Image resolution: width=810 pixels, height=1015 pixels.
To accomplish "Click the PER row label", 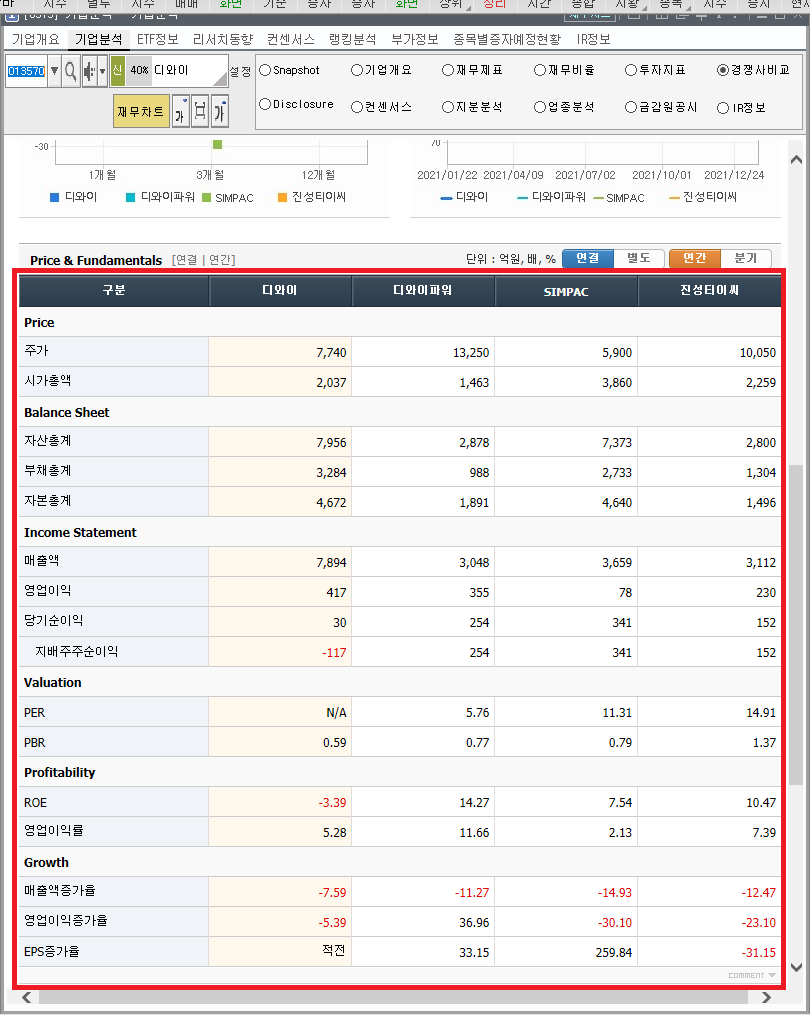I will (x=34, y=713).
